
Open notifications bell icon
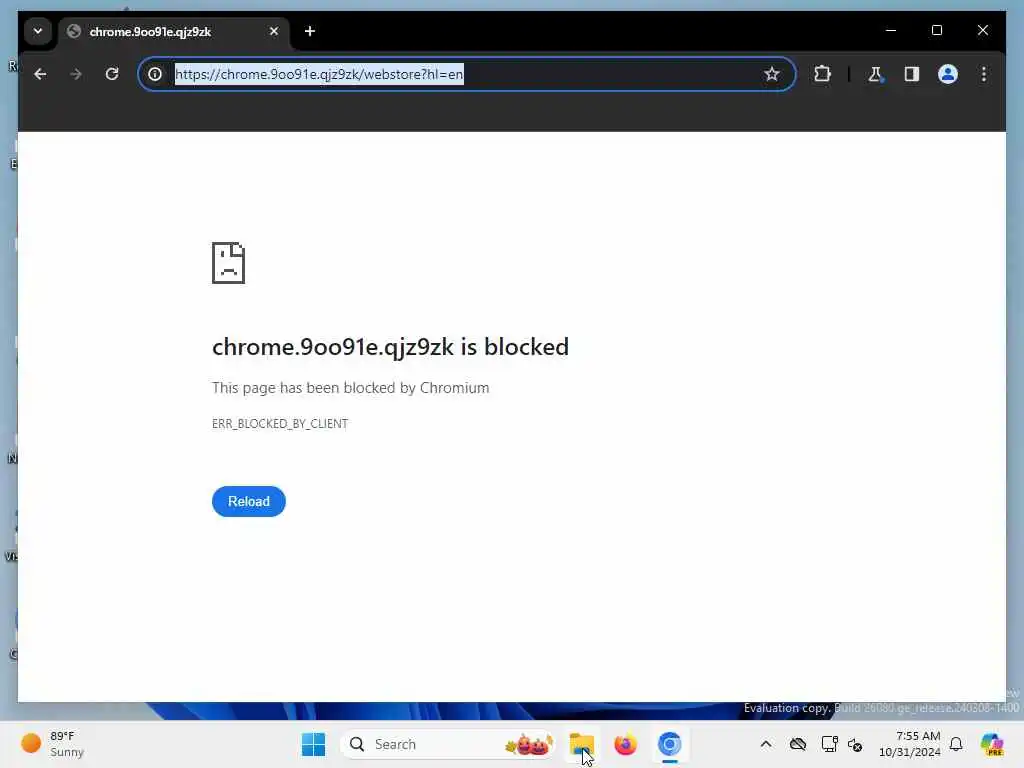(x=956, y=744)
